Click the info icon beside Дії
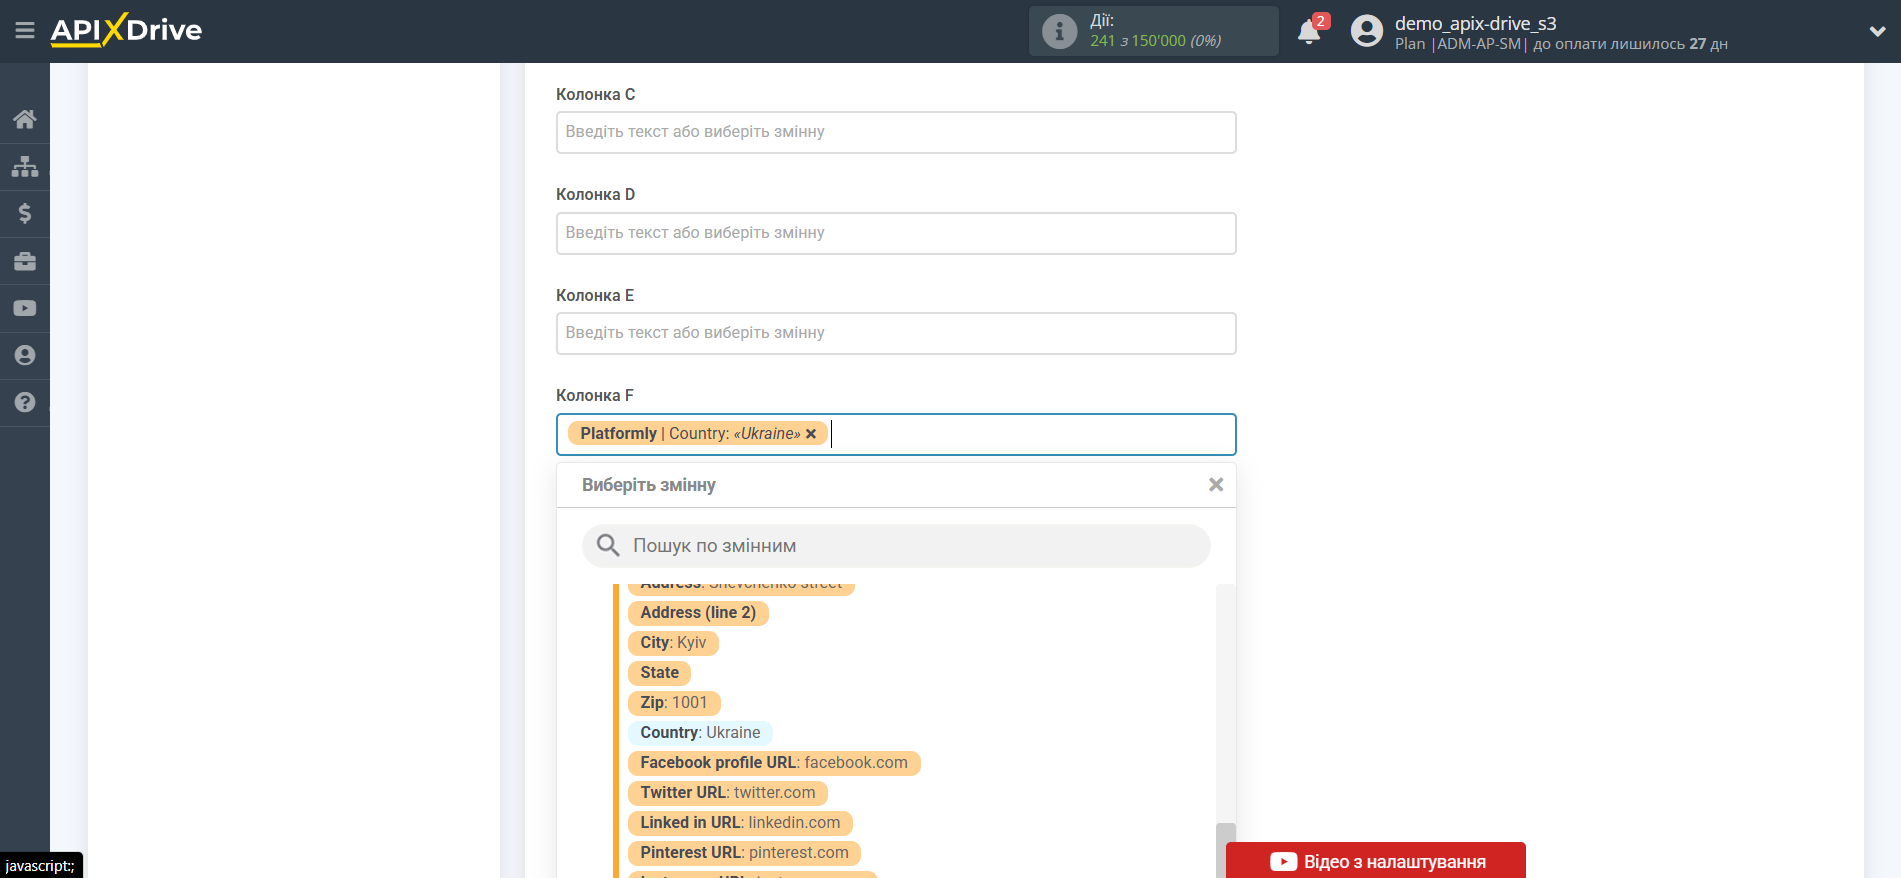1901x878 pixels. click(1059, 31)
